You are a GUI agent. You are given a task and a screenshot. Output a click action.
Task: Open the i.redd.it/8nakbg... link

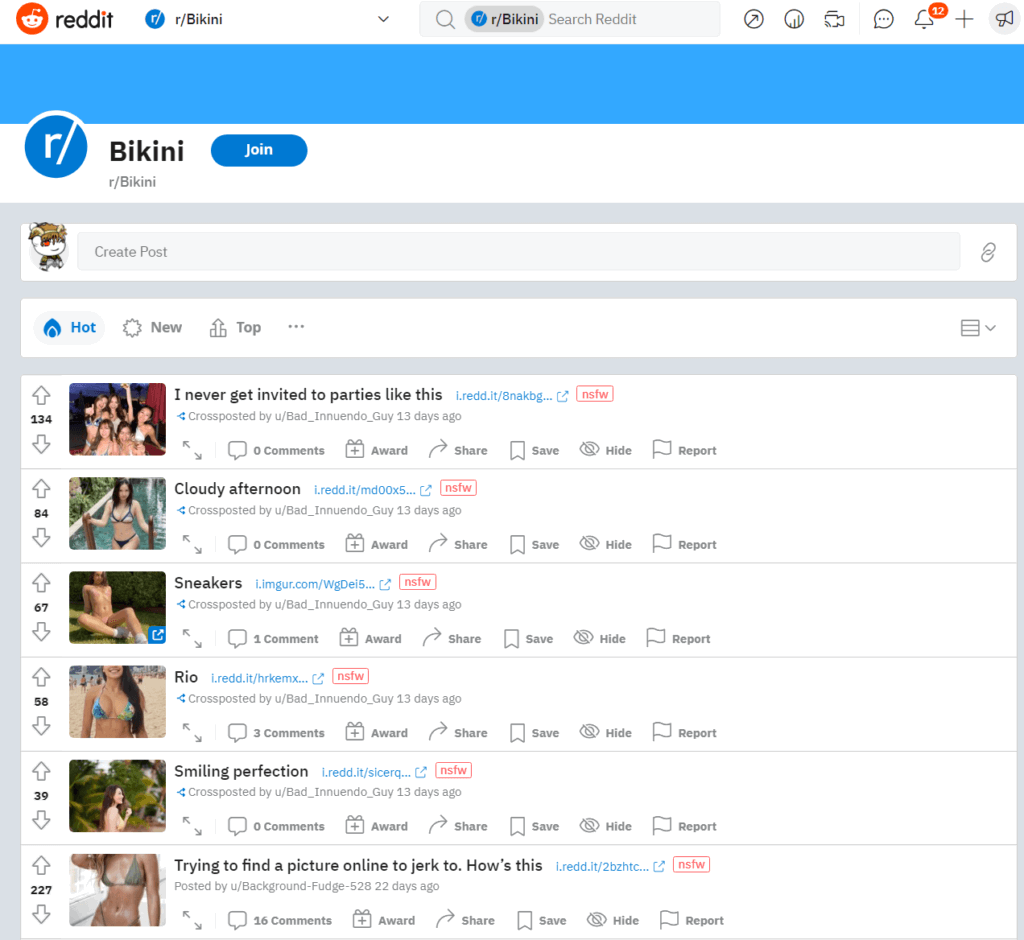[512, 396]
